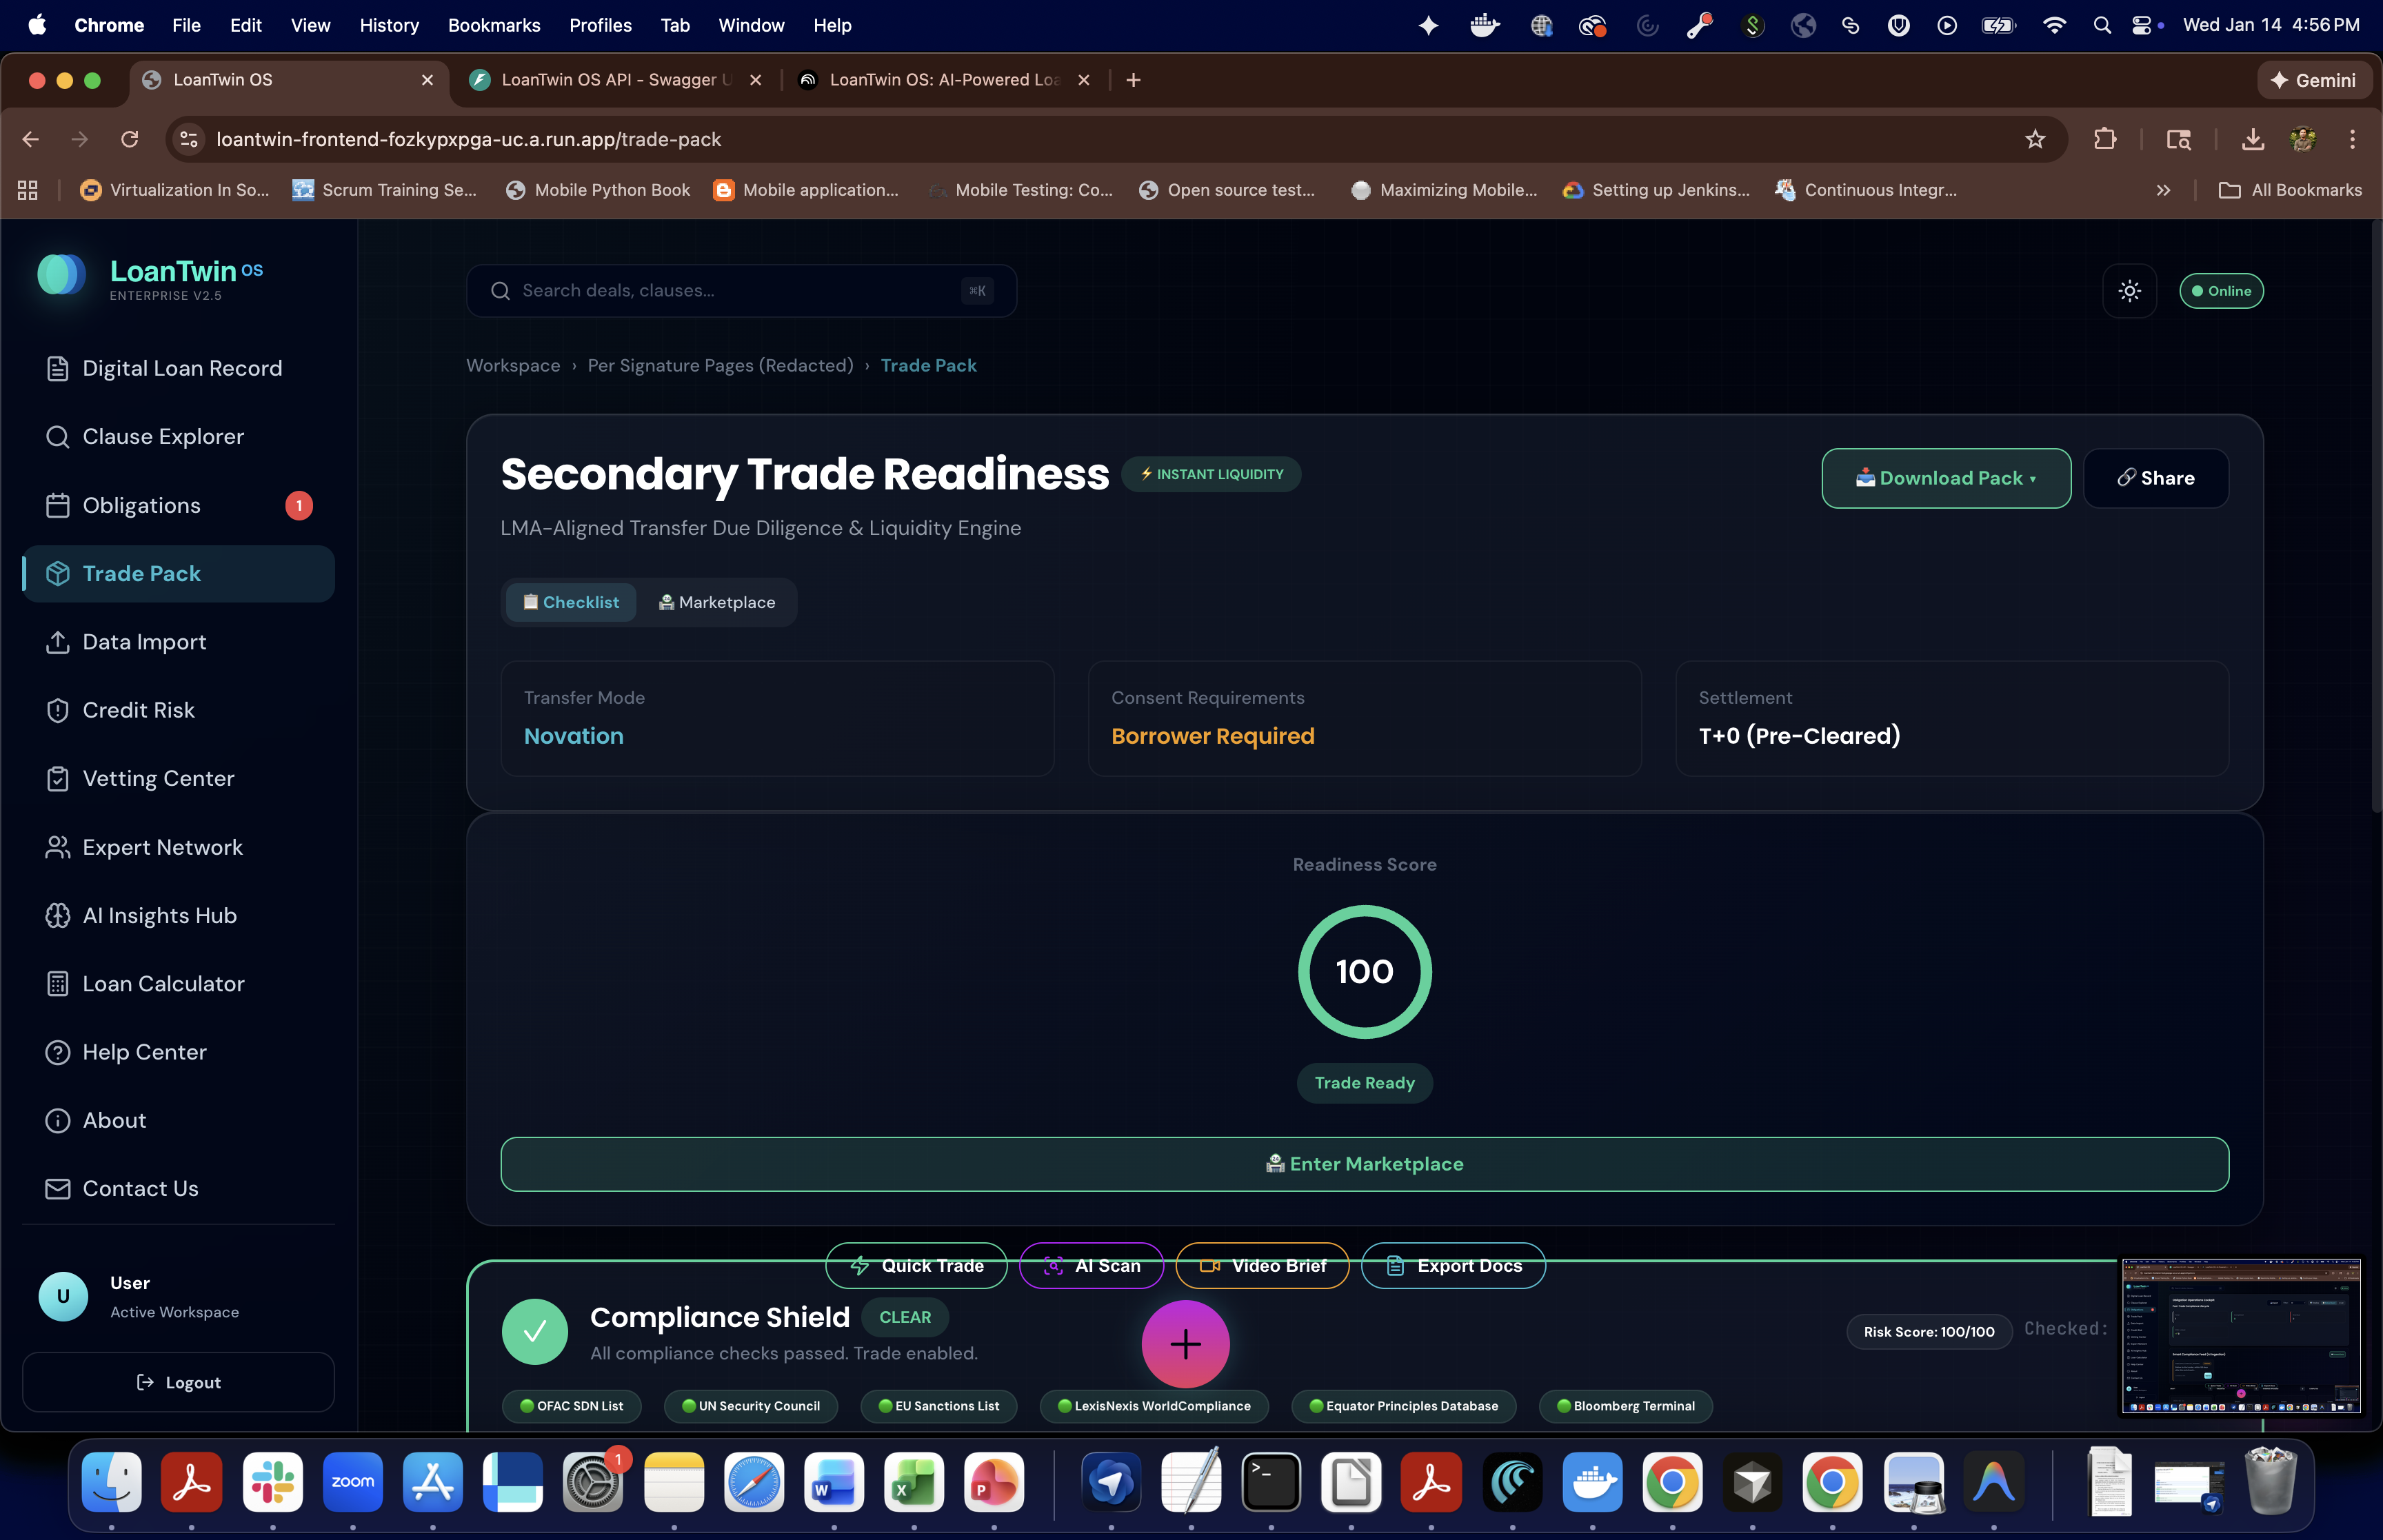The height and width of the screenshot is (1540, 2383).
Task: Click the Search deals, clauses field
Action: [740, 291]
